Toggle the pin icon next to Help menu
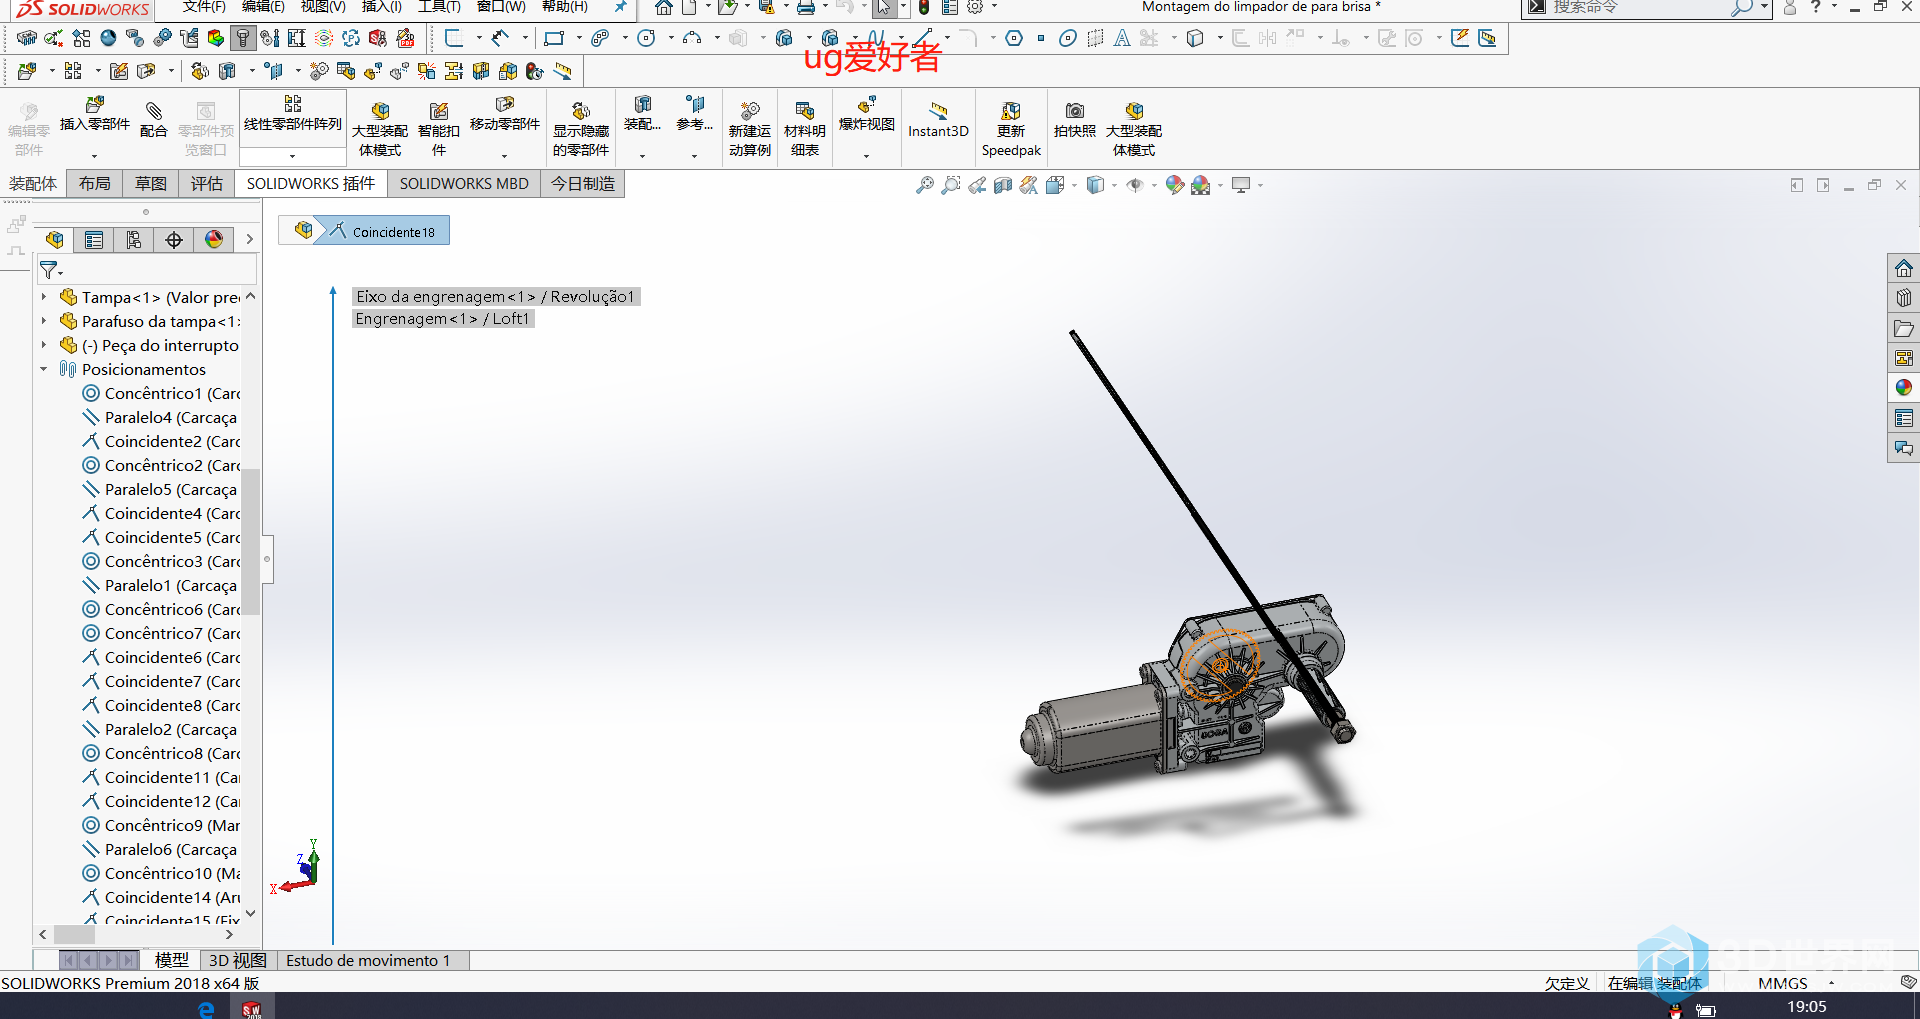The height and width of the screenshot is (1019, 1920). point(620,7)
